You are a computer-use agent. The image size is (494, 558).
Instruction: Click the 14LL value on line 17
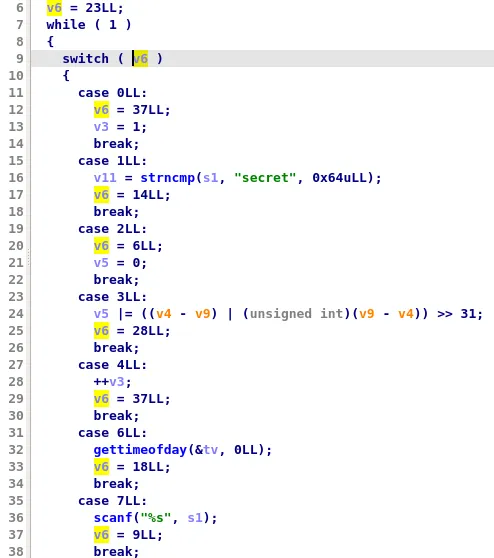(x=148, y=195)
